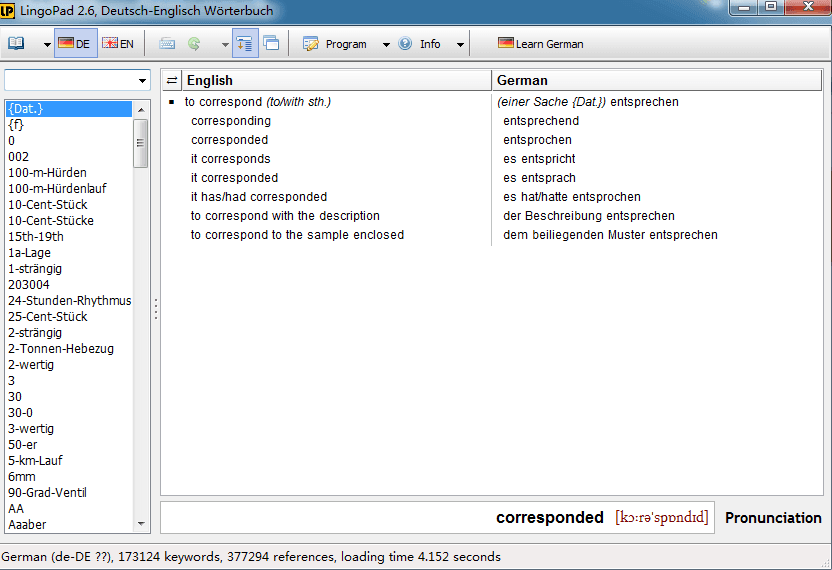Click the English column header
The width and height of the screenshot is (832, 570).
336,80
